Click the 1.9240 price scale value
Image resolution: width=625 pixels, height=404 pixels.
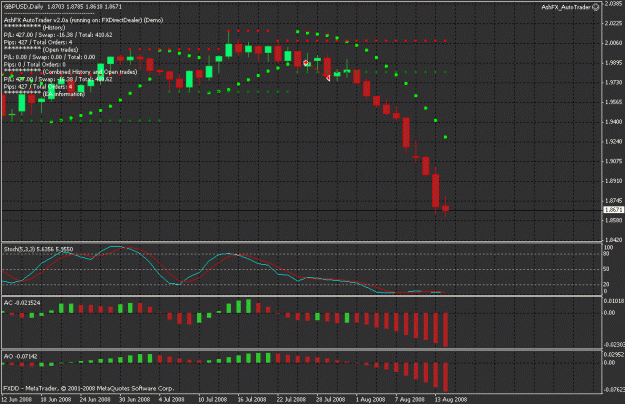[613, 141]
